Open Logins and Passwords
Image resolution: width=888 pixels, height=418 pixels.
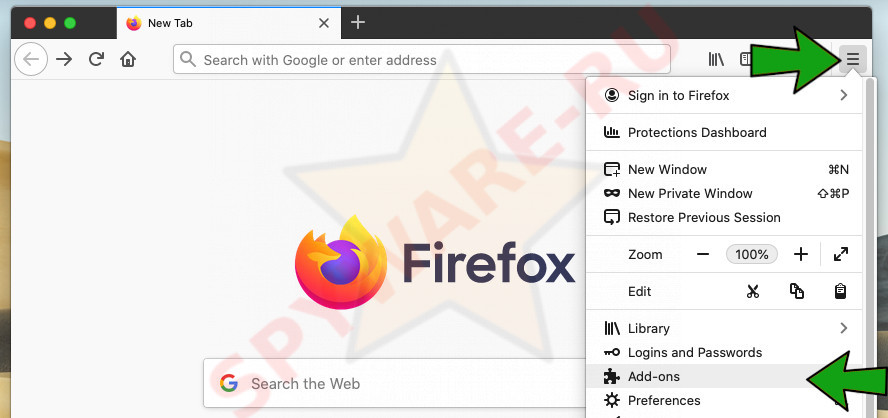[724, 352]
